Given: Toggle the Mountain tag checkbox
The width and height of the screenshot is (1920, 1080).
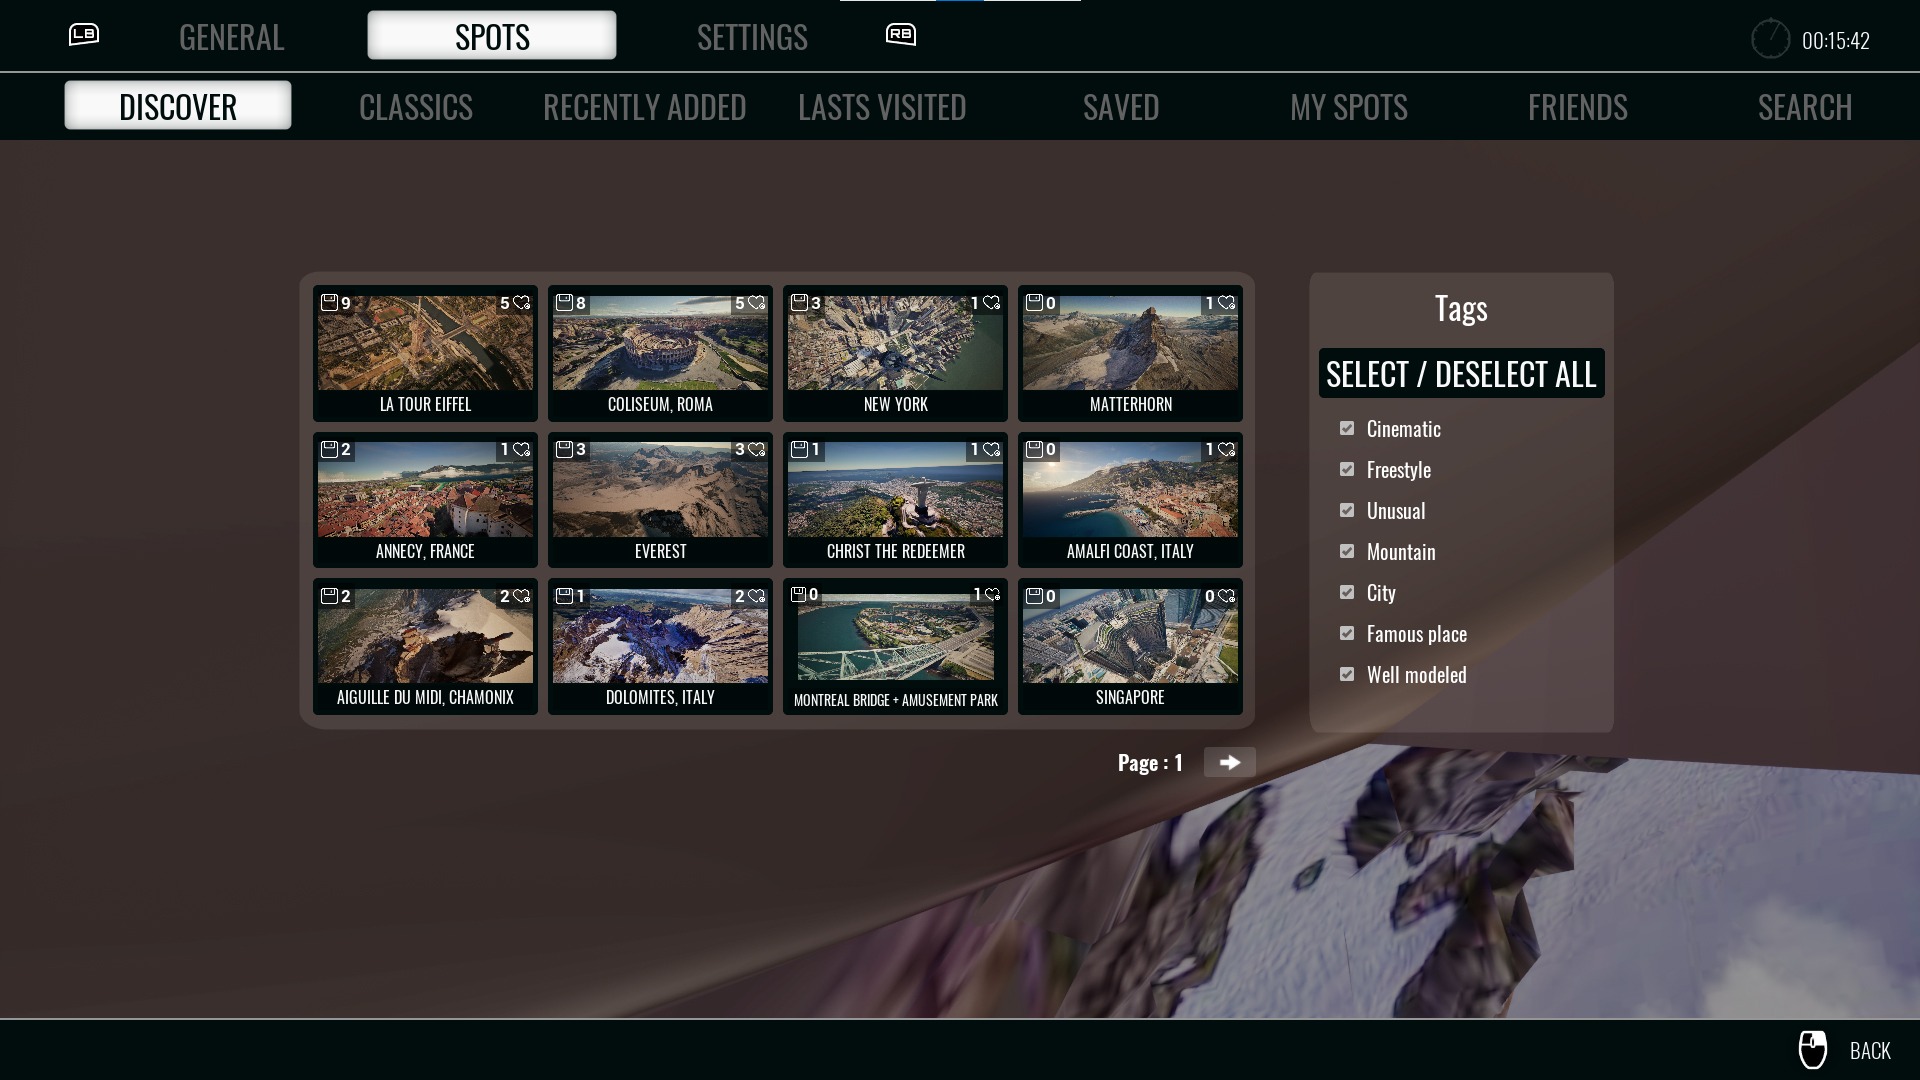Looking at the screenshot, I should click(1347, 551).
